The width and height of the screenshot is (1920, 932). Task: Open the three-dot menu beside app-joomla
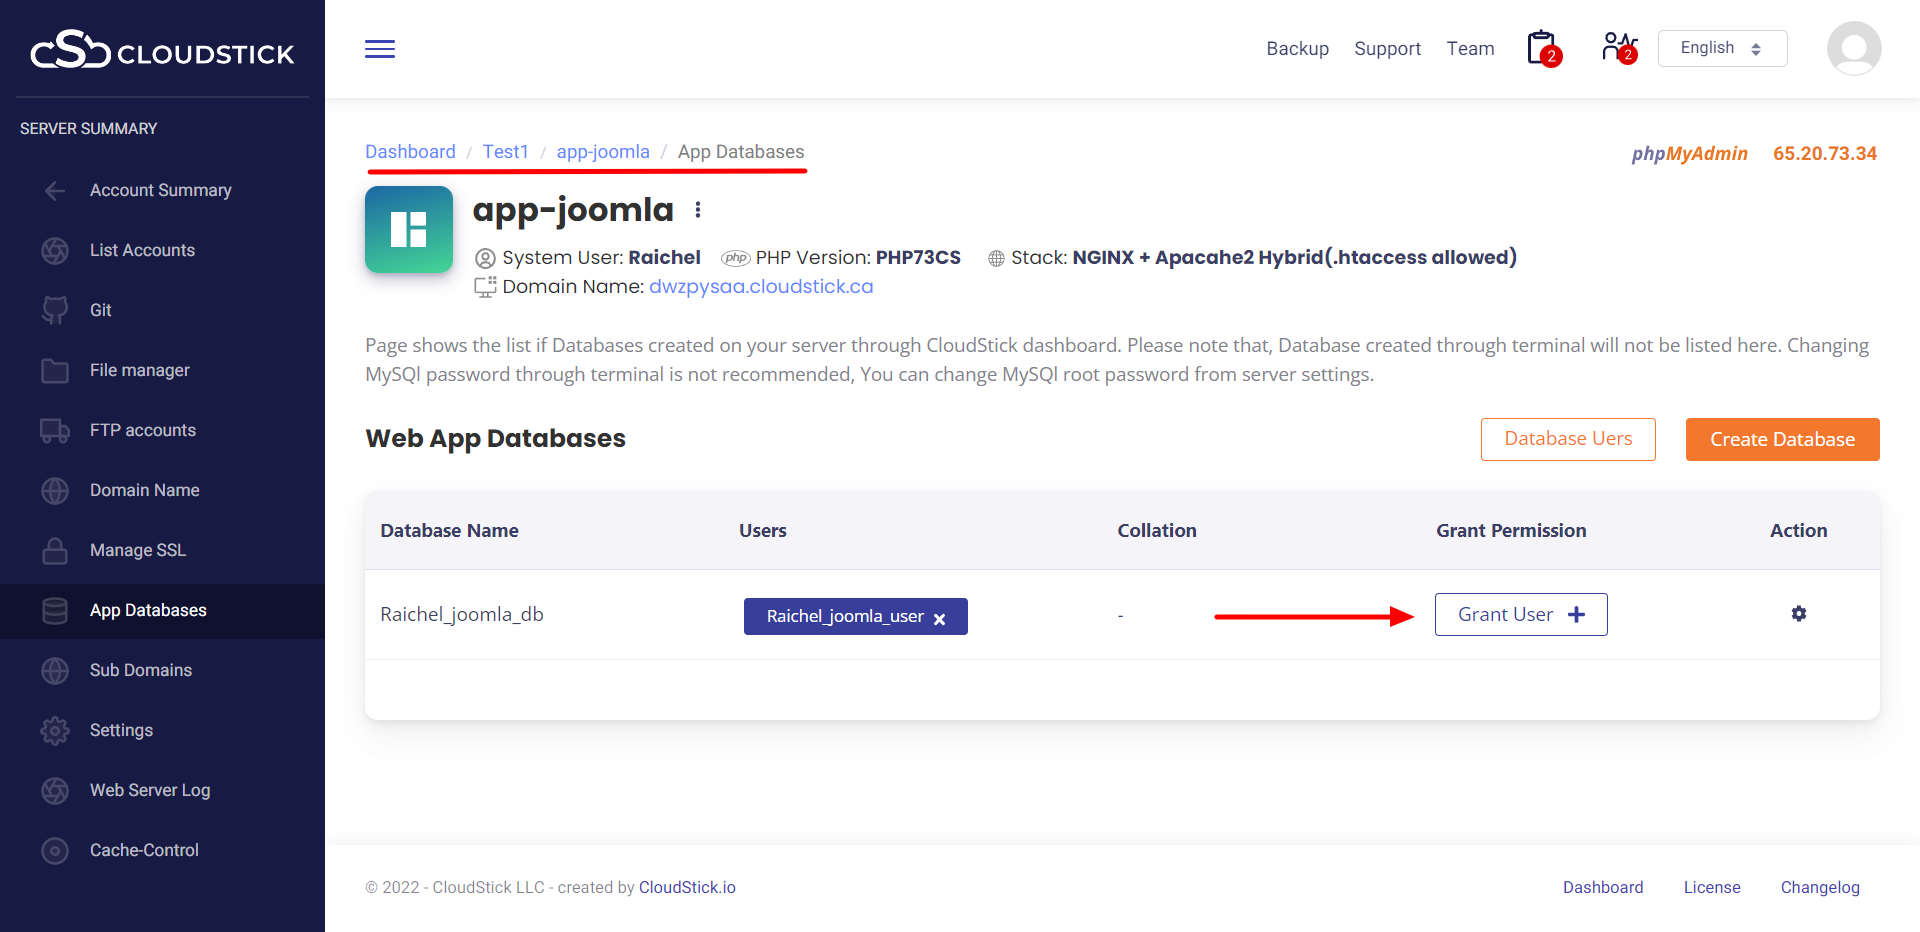698,210
